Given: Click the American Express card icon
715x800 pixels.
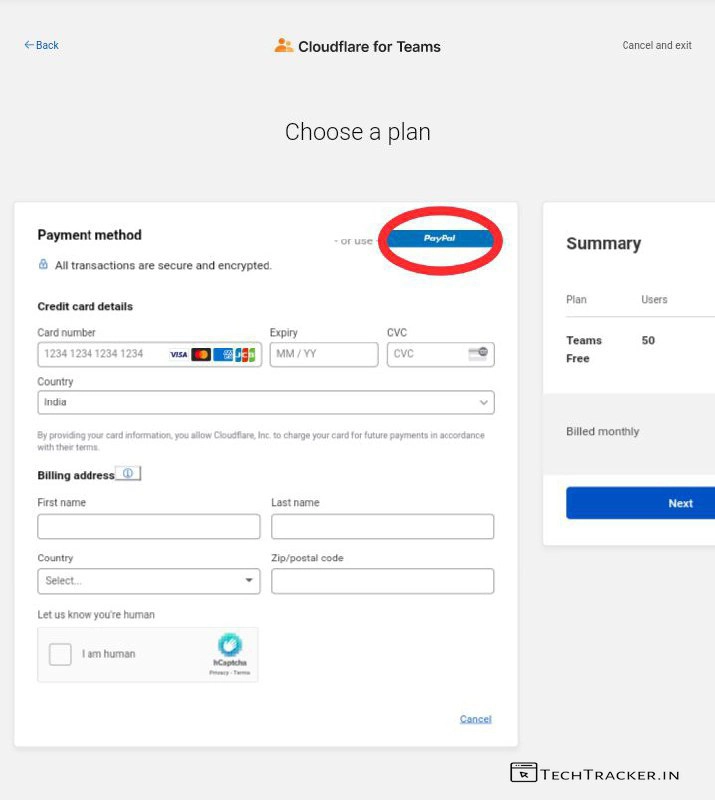Looking at the screenshot, I should pos(223,354).
